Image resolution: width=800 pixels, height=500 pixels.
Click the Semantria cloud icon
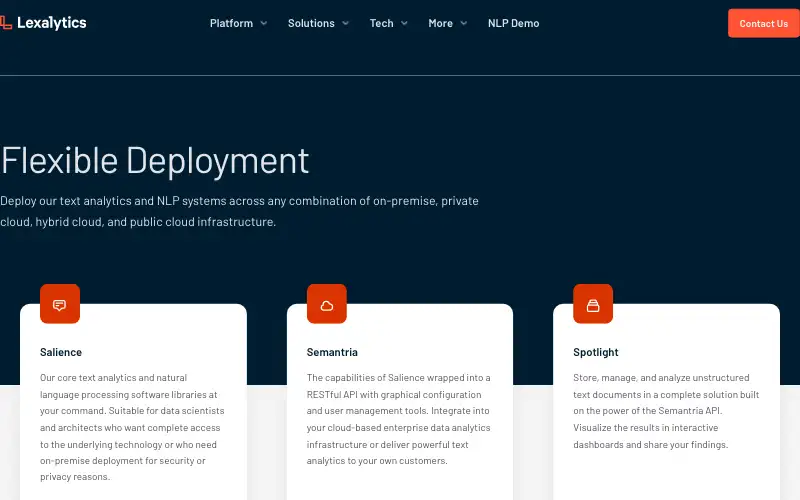pos(327,304)
